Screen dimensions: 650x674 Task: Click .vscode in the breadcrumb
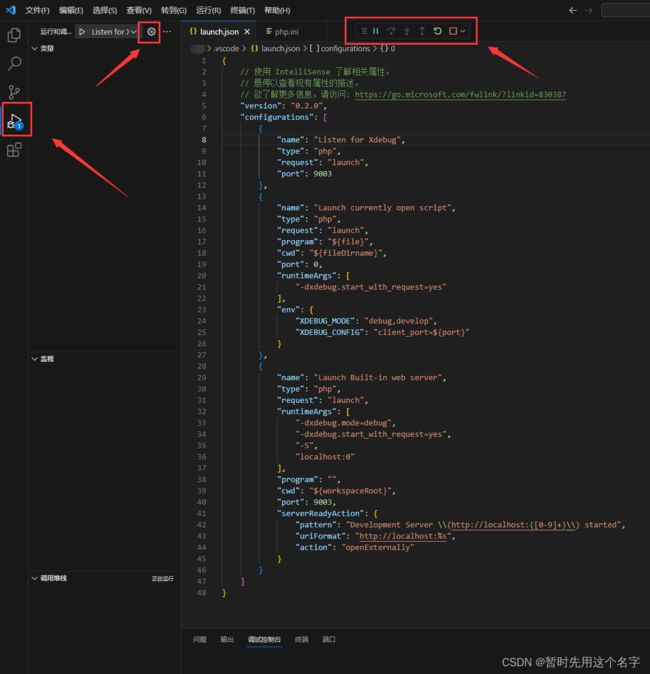[x=226, y=48]
